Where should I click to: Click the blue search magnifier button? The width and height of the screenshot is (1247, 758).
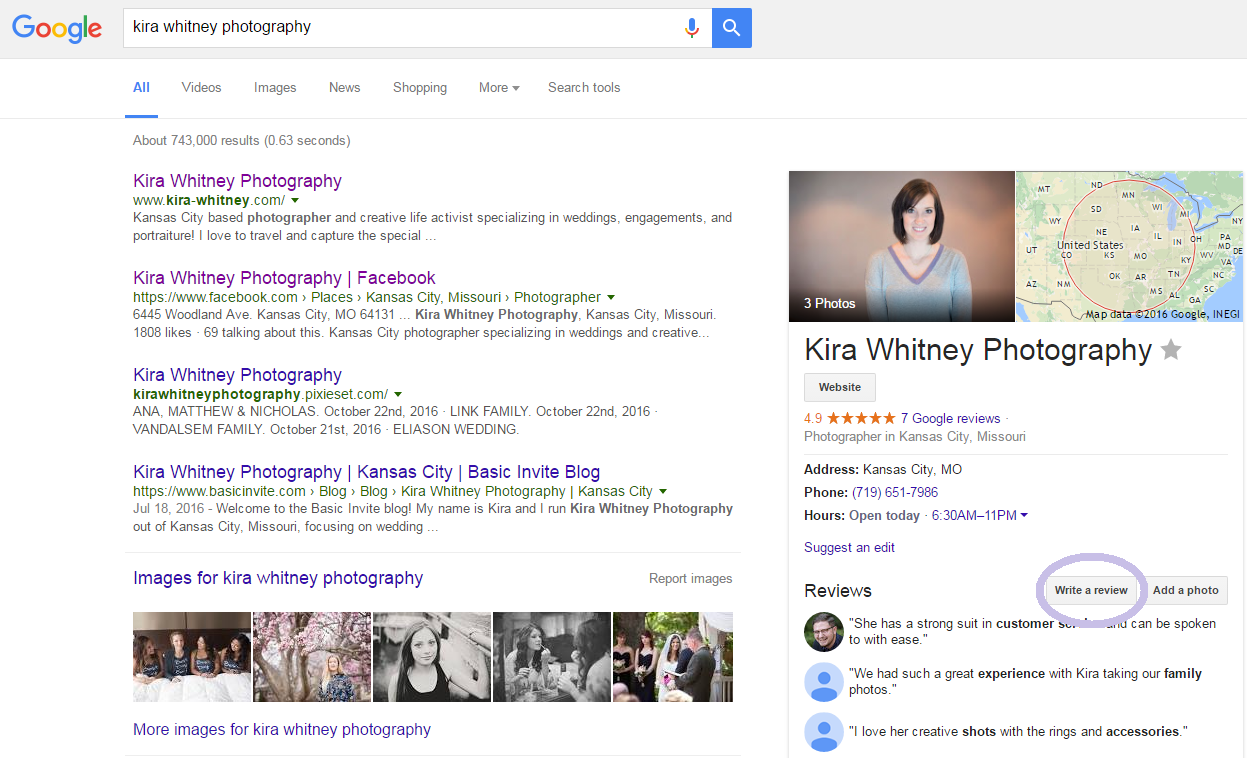(x=732, y=28)
